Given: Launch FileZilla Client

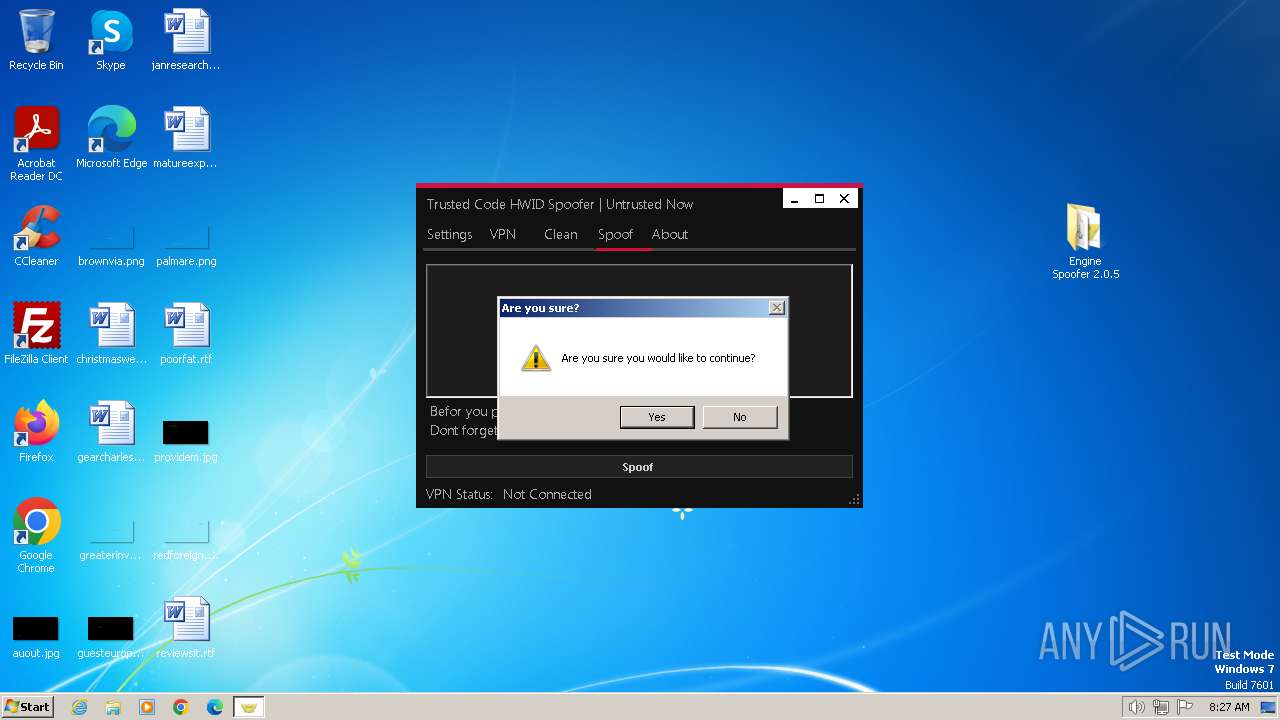Looking at the screenshot, I should [x=36, y=335].
